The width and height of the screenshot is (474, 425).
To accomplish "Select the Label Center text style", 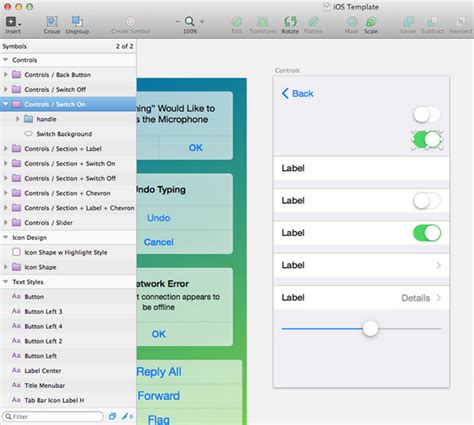I will click(68, 371).
